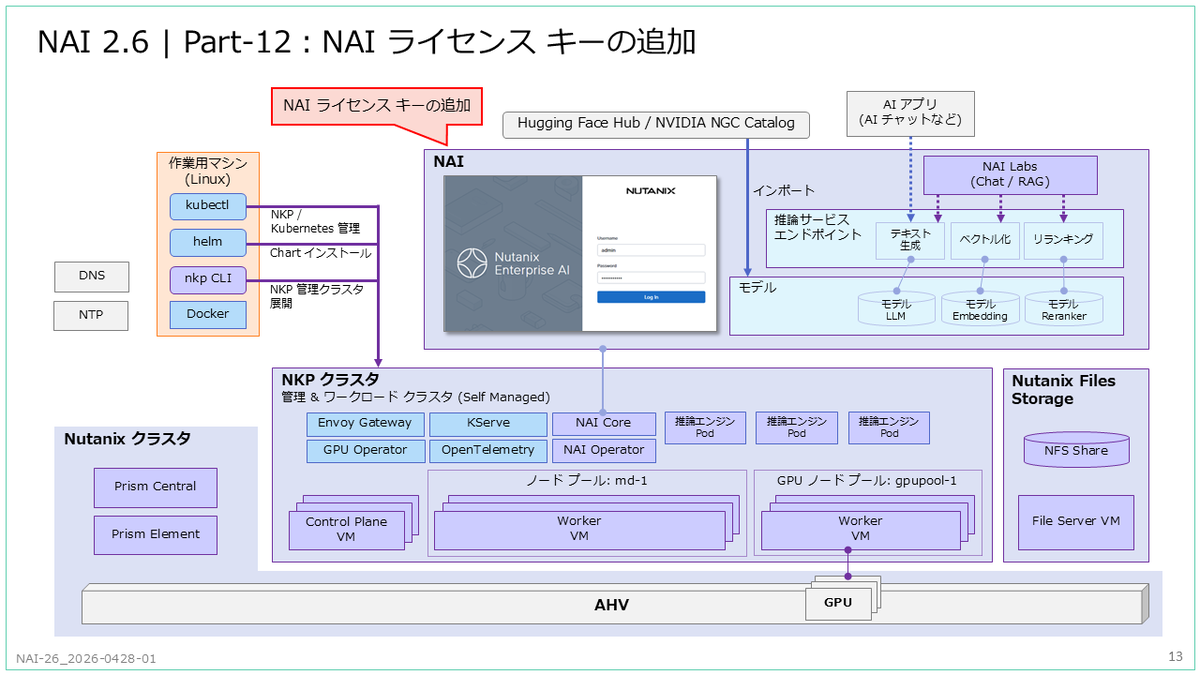Click the GPU ノード プール: gpupool-1 label
This screenshot has width=1200, height=675.
pyautogui.click(x=867, y=480)
